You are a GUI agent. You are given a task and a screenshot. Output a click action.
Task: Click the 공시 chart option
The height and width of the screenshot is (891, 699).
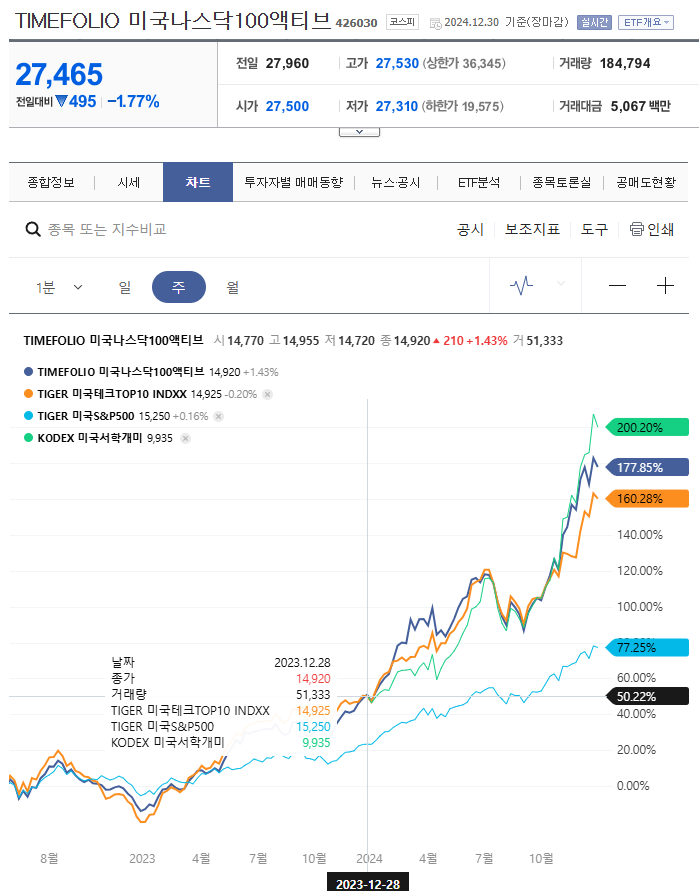tap(470, 230)
